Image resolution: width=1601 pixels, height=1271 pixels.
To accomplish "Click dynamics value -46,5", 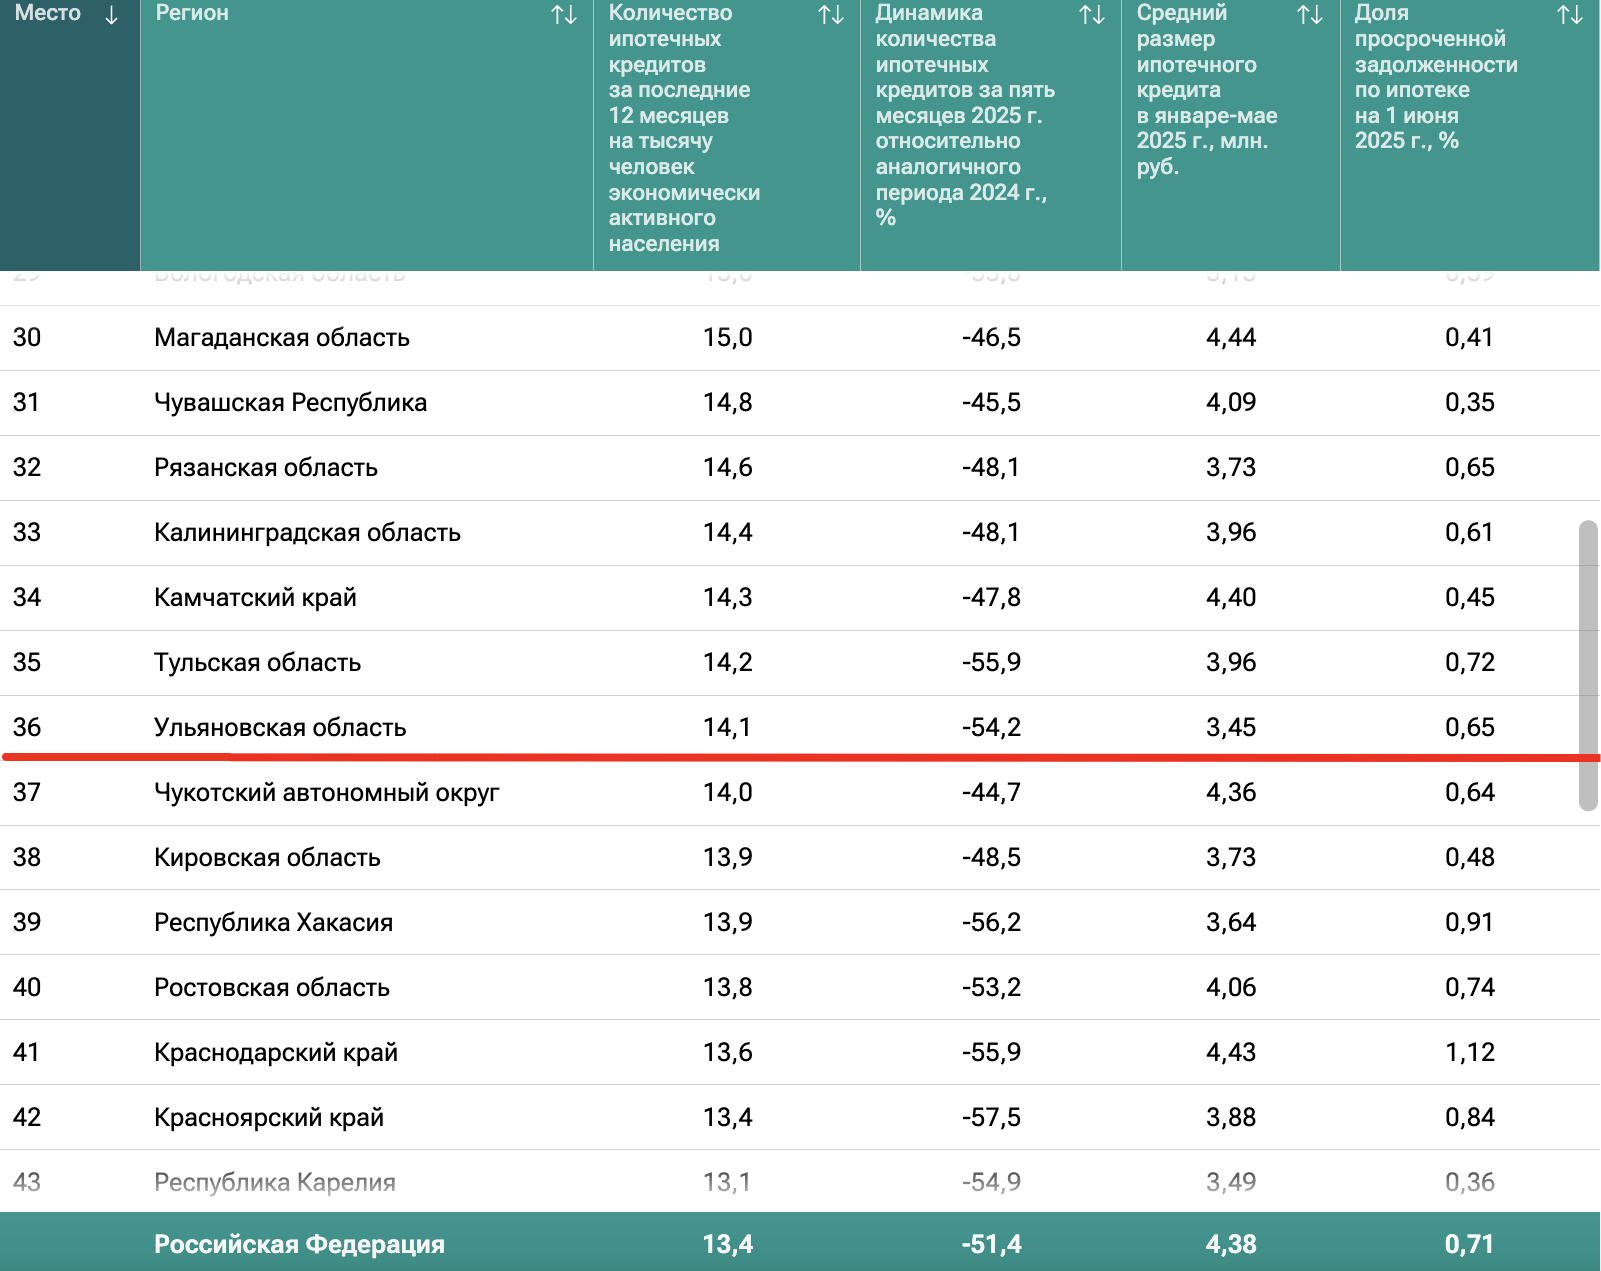I will click(992, 338).
